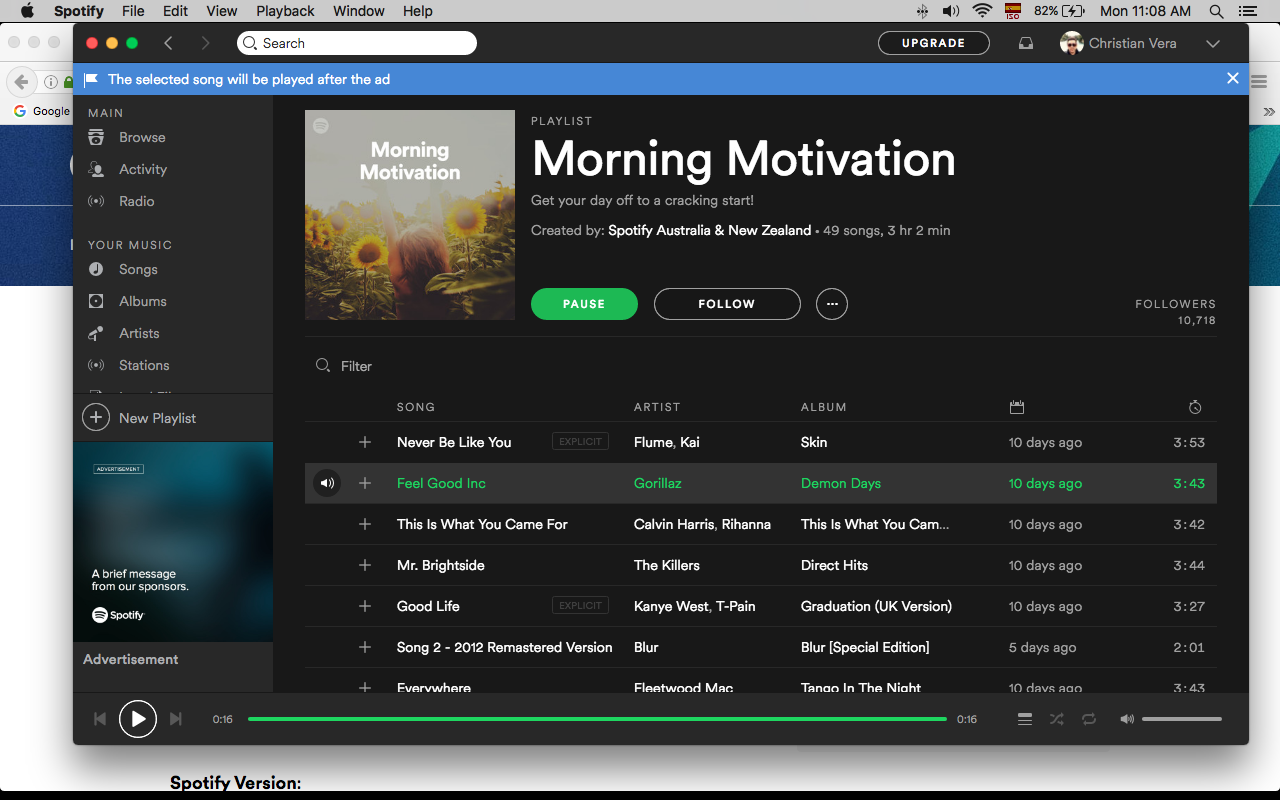1280x800 pixels.
Task: Select the Mr. Brightside song title
Action: click(x=441, y=565)
